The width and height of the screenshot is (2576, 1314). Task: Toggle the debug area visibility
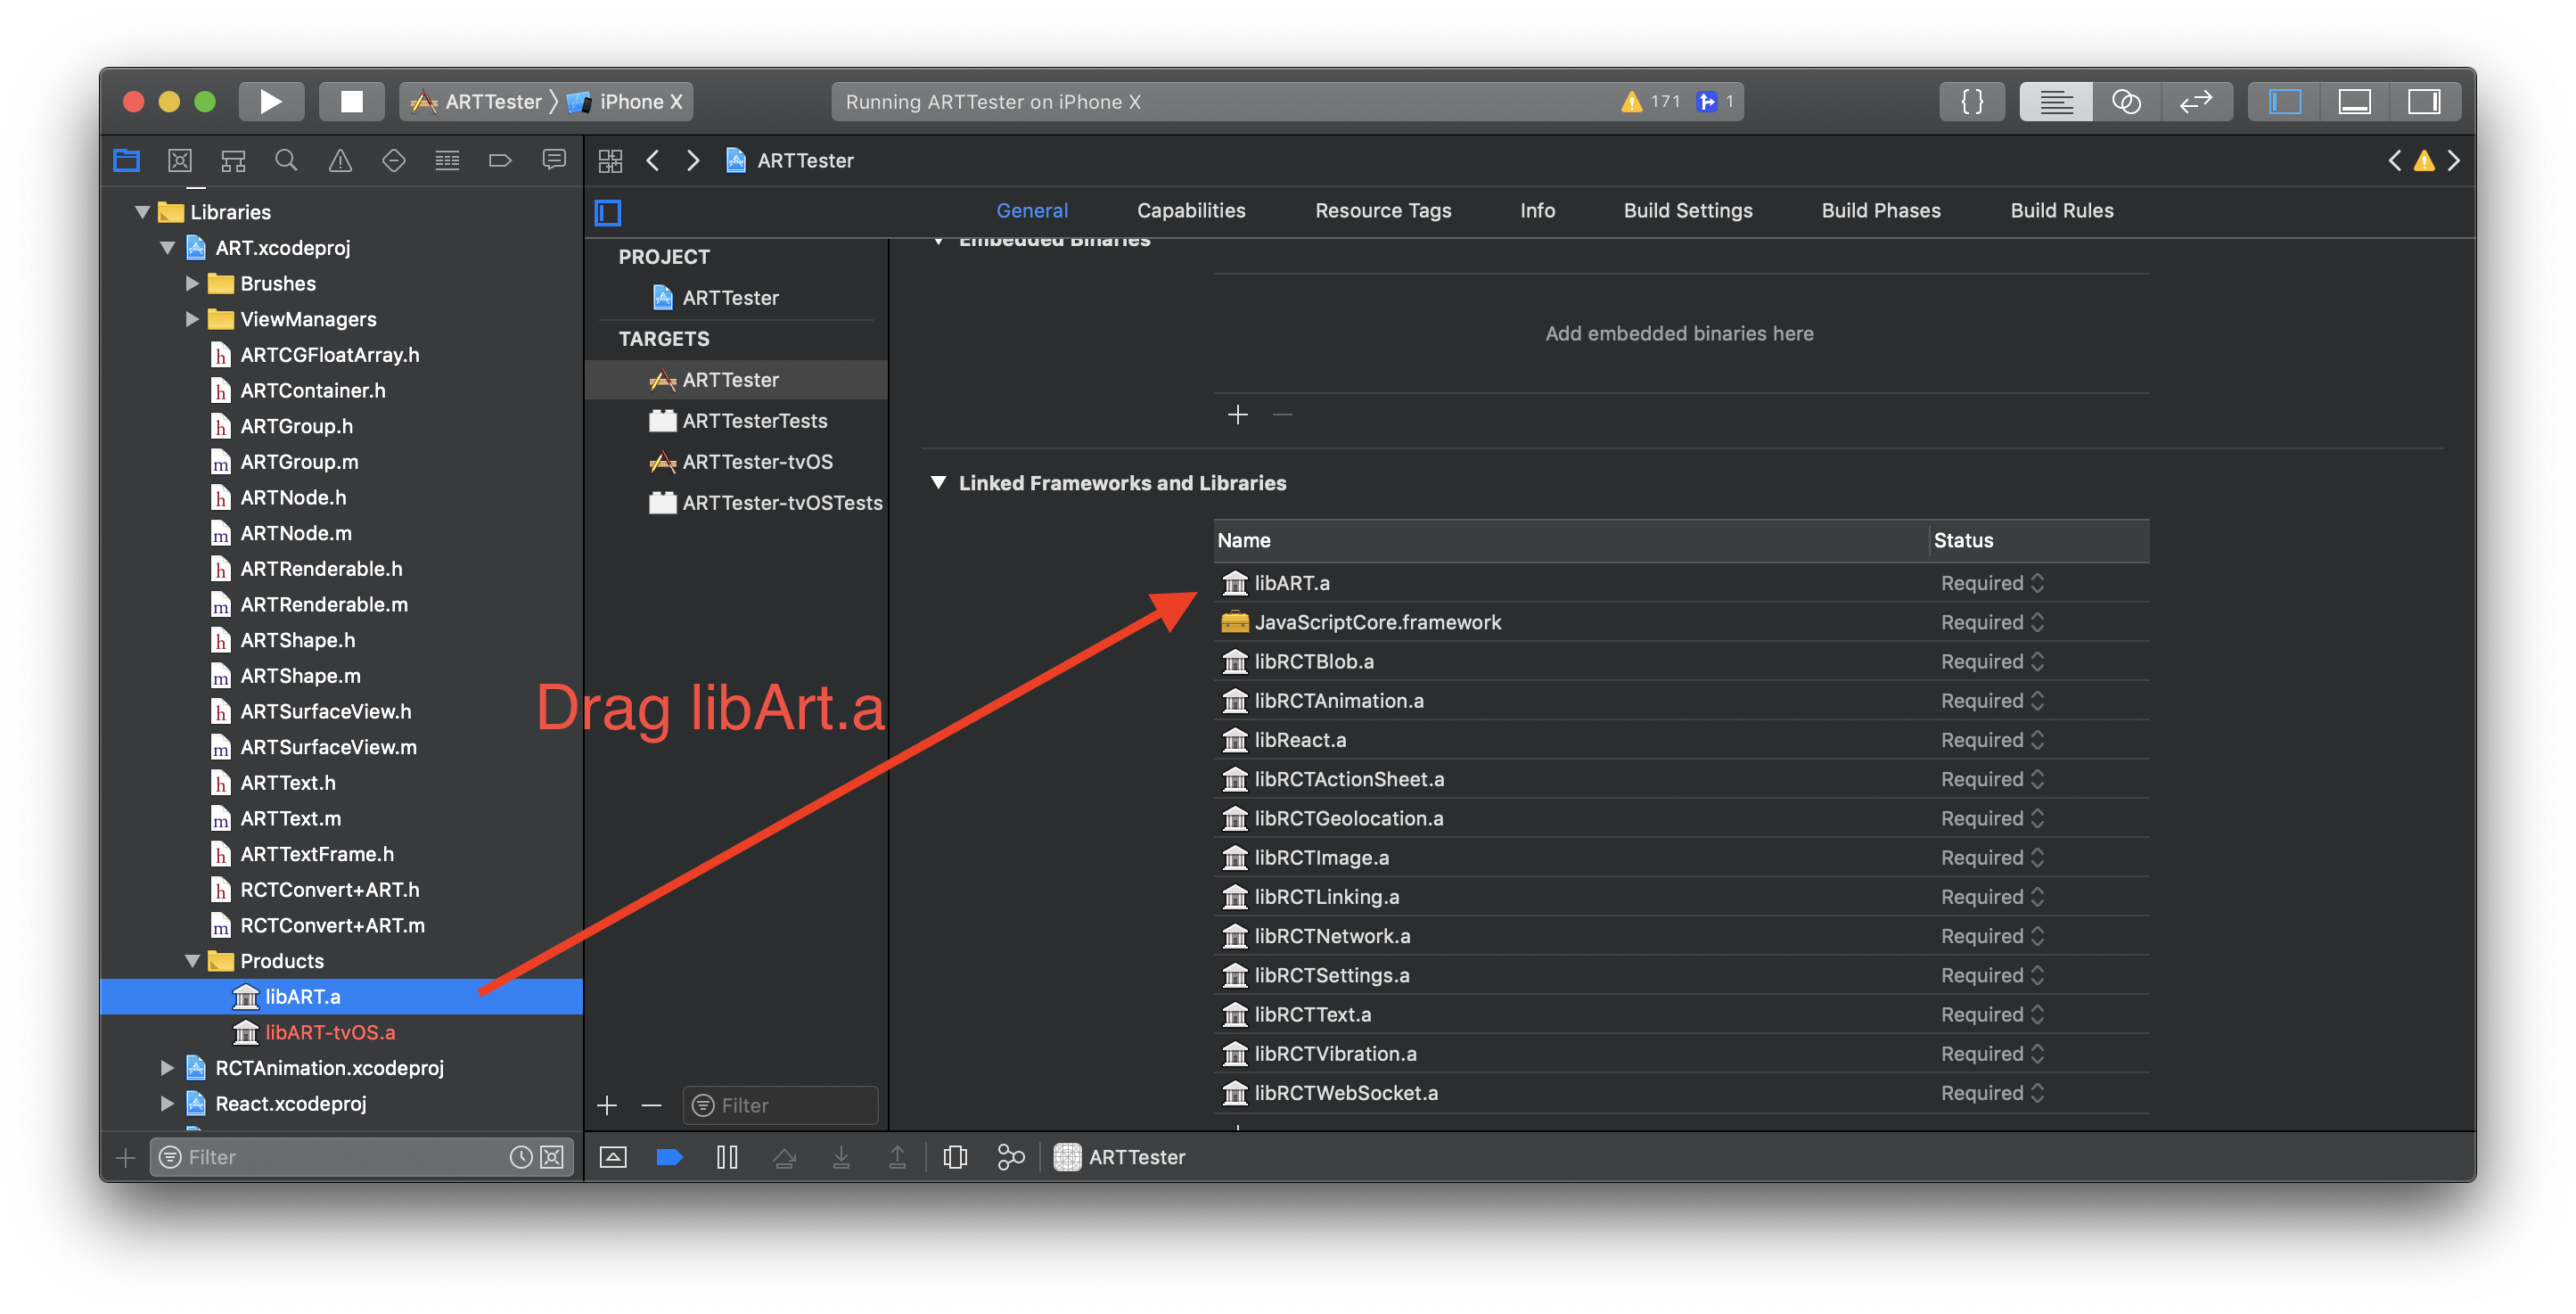tap(2354, 101)
